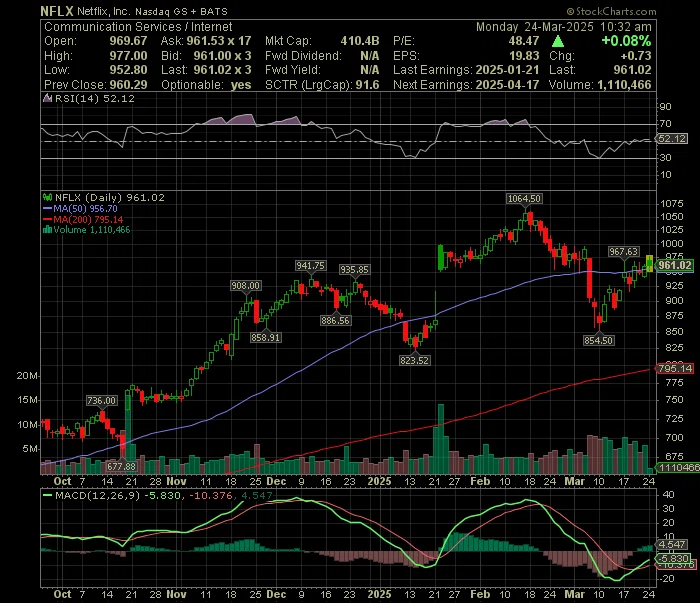Click the 854.50 low annotation
This screenshot has width=700, height=603.
(x=598, y=341)
